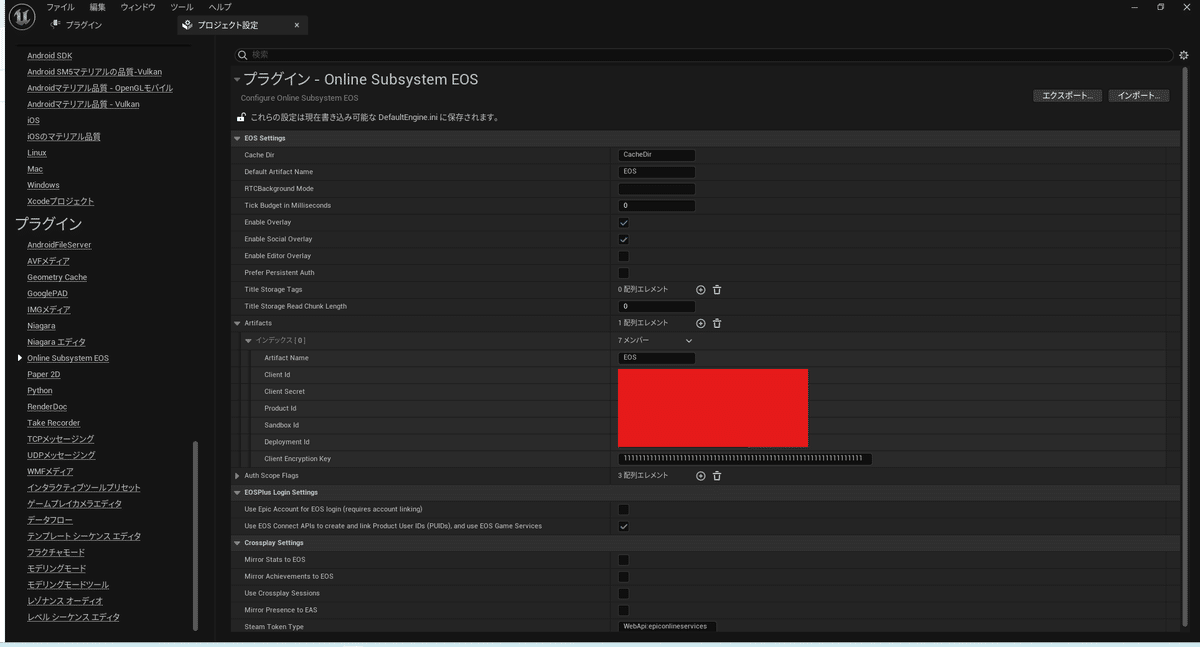Image resolution: width=1200 pixels, height=647 pixels.
Task: Enable the Prefer Persistent Auth checkbox
Action: pyautogui.click(x=624, y=272)
